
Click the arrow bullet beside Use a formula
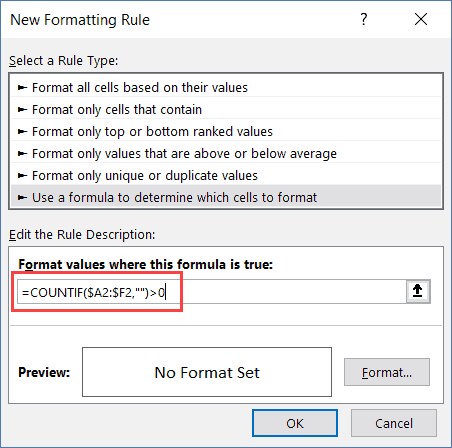tap(22, 198)
